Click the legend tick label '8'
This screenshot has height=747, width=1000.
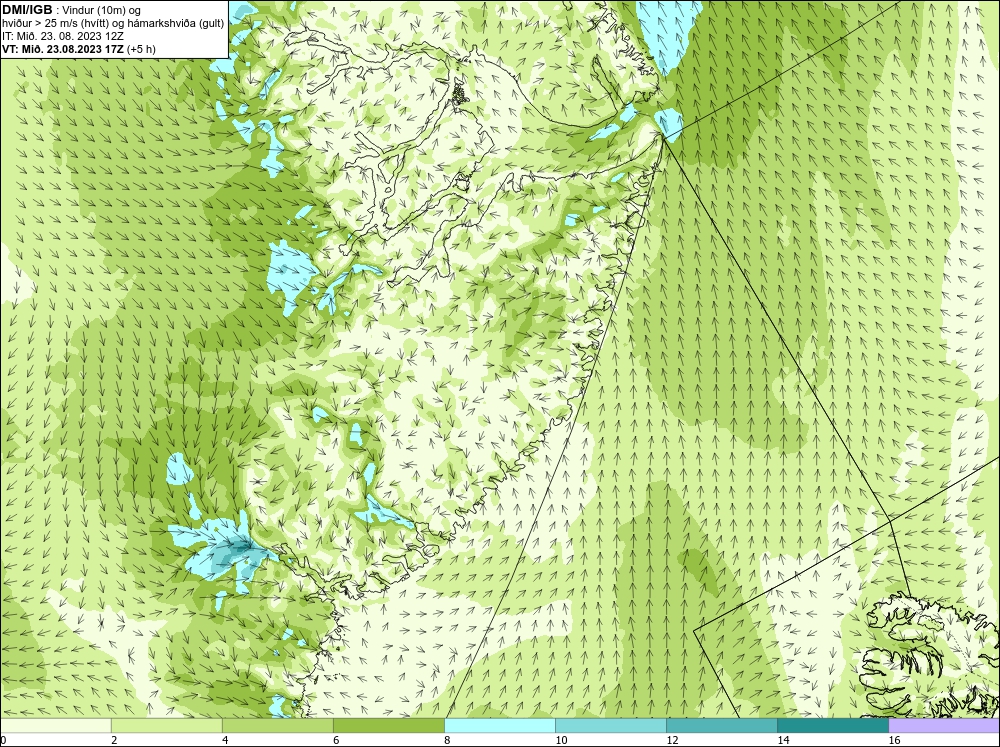447,740
